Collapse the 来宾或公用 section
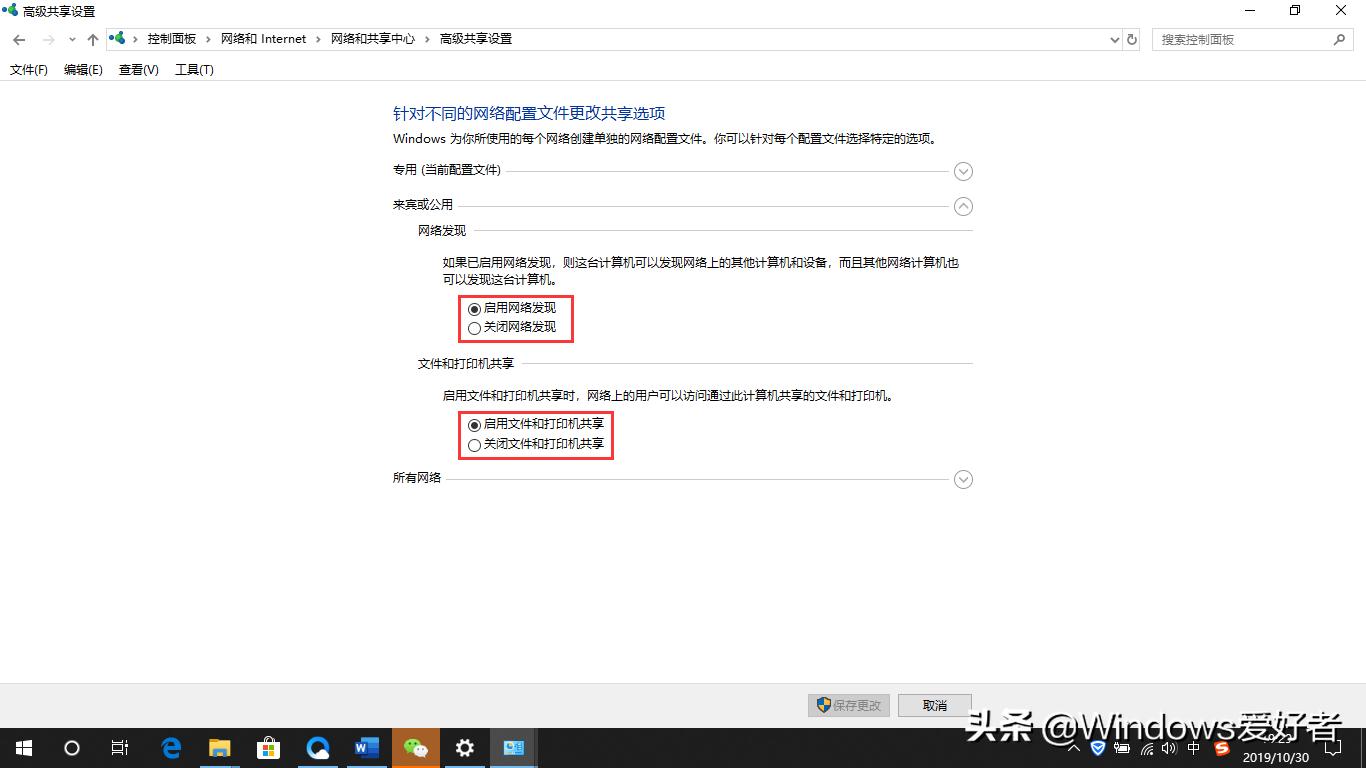Viewport: 1366px width, 768px height. (x=963, y=207)
